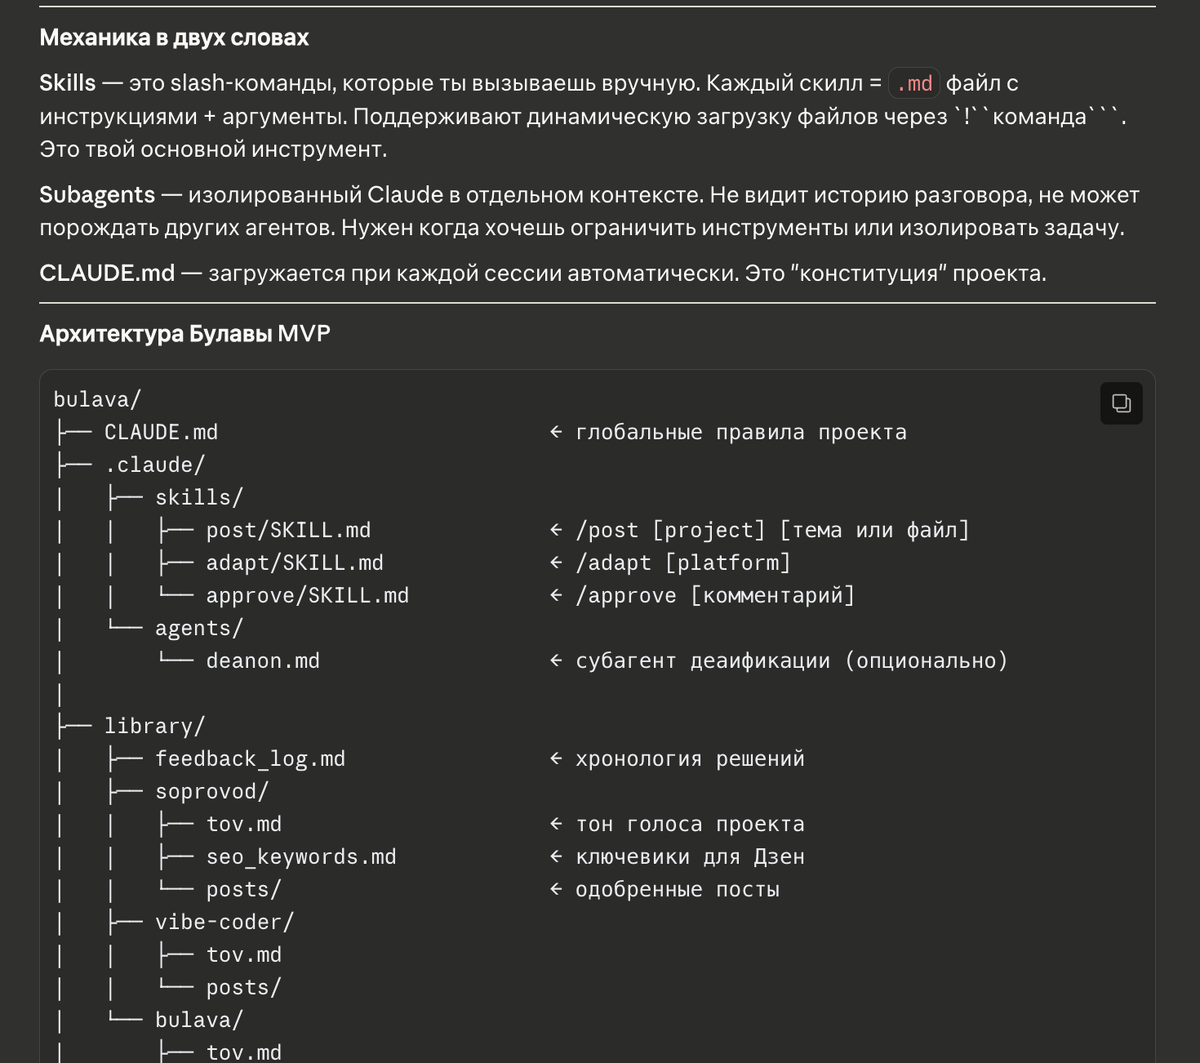Click the 'Архитектура Булавы MVP' heading
Viewport: 1200px width, 1063px height.
click(185, 334)
